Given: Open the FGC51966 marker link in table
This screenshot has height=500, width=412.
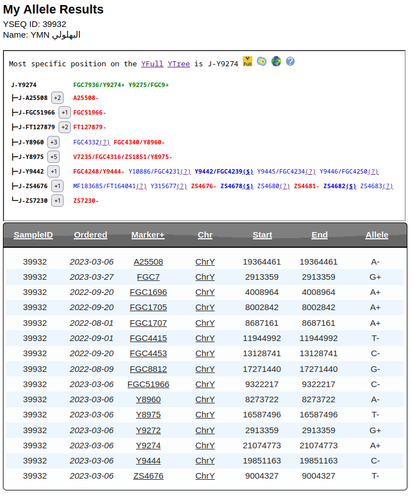Looking at the screenshot, I should click(x=148, y=384).
